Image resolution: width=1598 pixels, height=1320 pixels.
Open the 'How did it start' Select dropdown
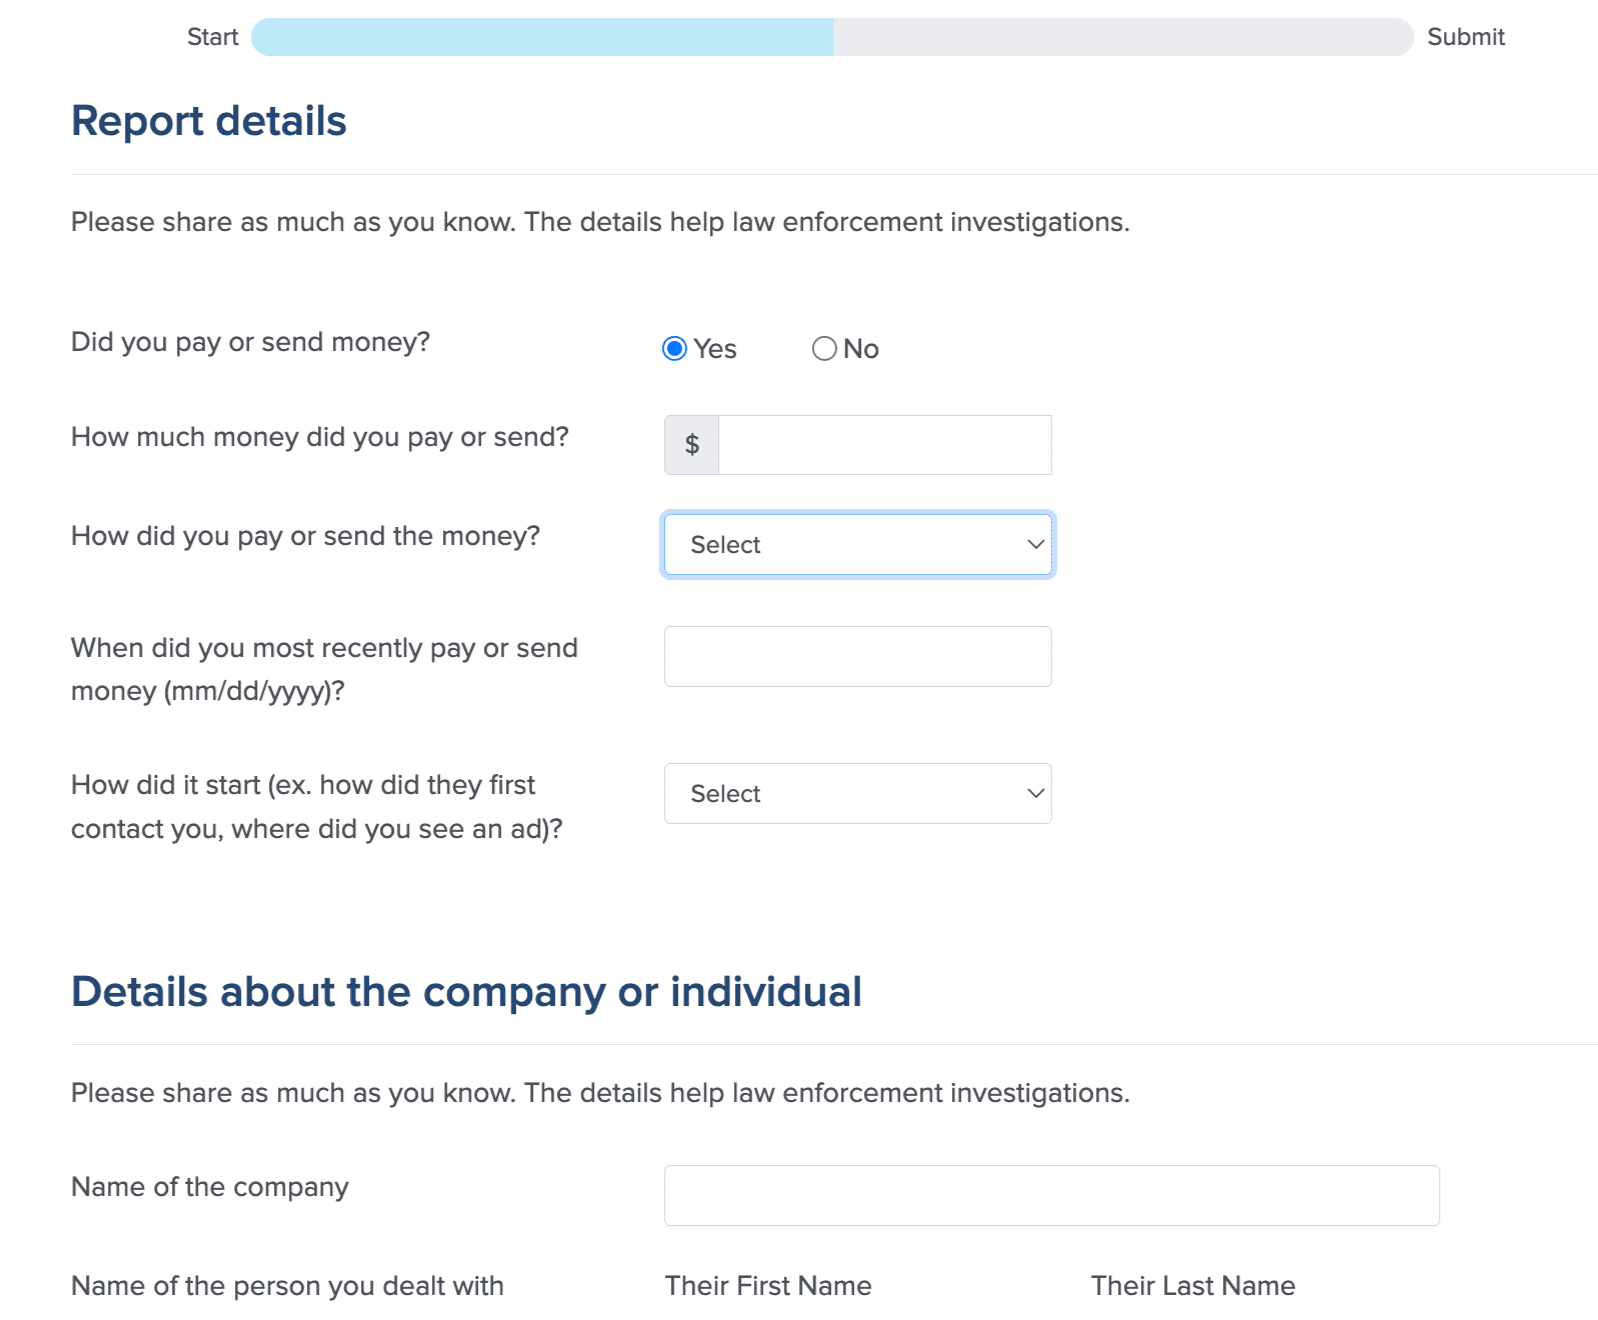858,794
